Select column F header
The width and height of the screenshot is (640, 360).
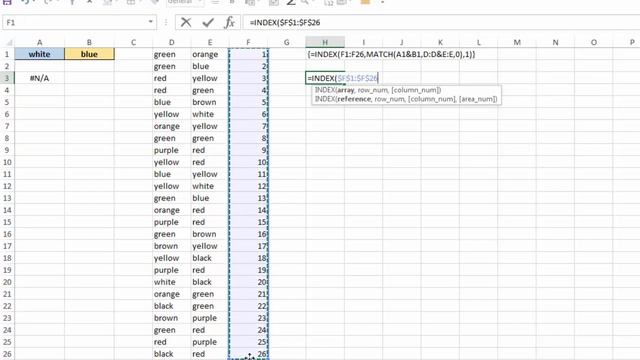[248, 42]
